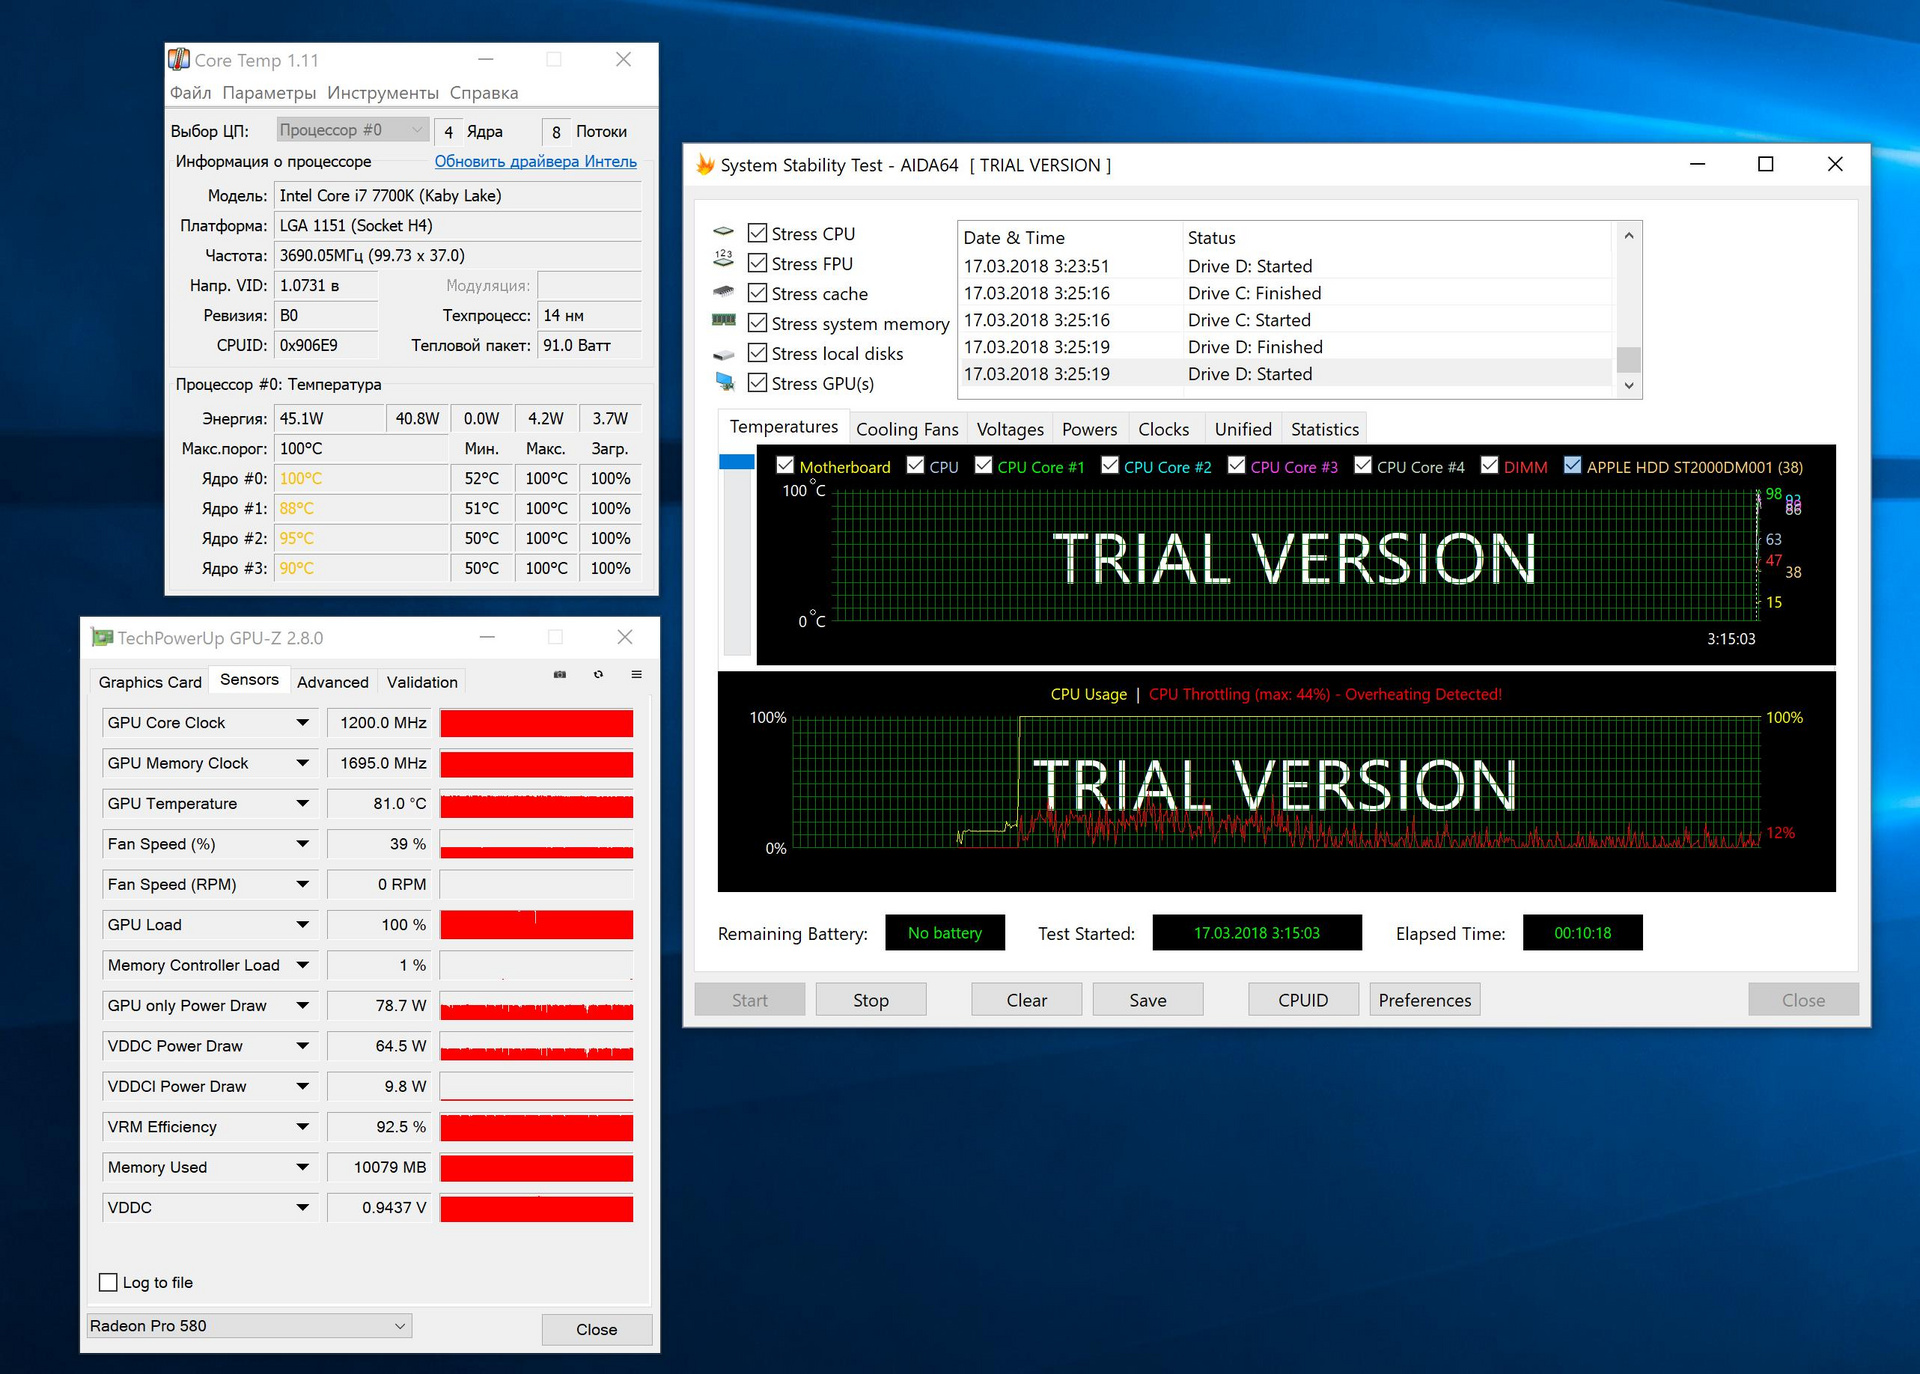Viewport: 1920px width, 1374px height.
Task: Click the cache chip icon beside Stress cache
Action: click(724, 292)
